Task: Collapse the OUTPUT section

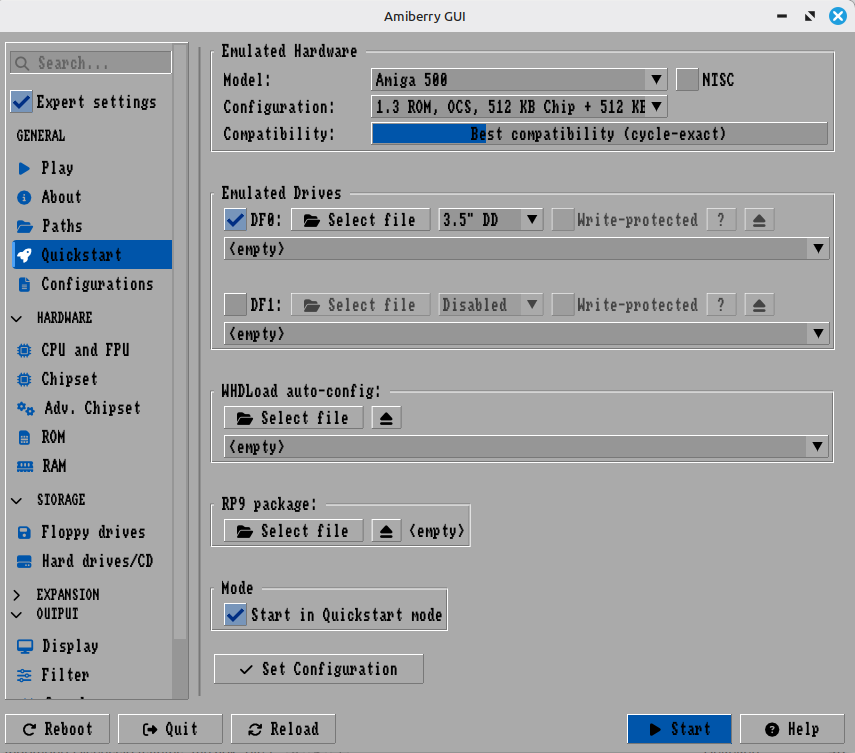Action: point(17,615)
